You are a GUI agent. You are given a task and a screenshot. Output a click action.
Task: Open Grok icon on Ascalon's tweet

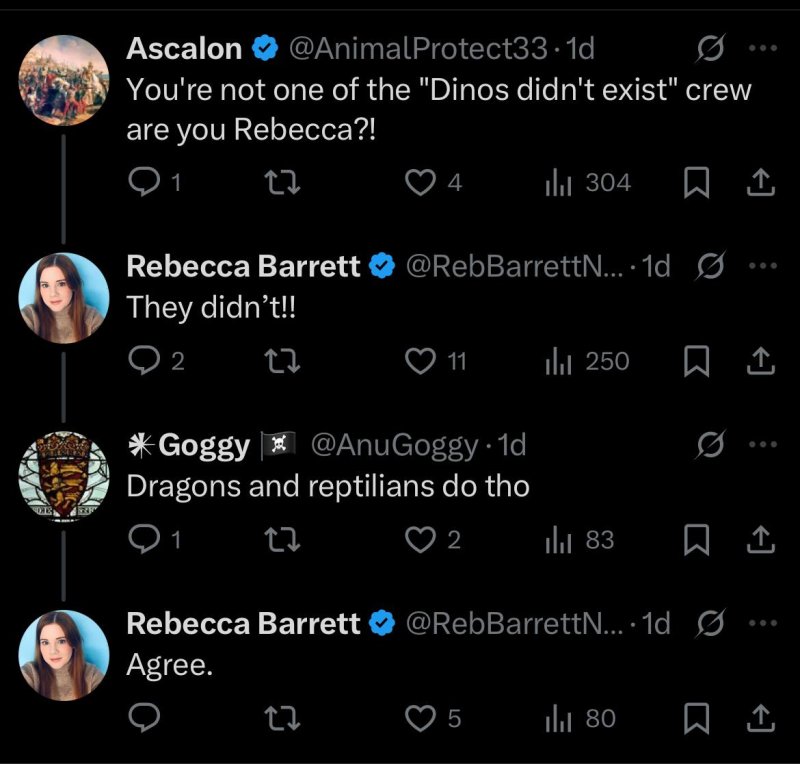(x=709, y=47)
